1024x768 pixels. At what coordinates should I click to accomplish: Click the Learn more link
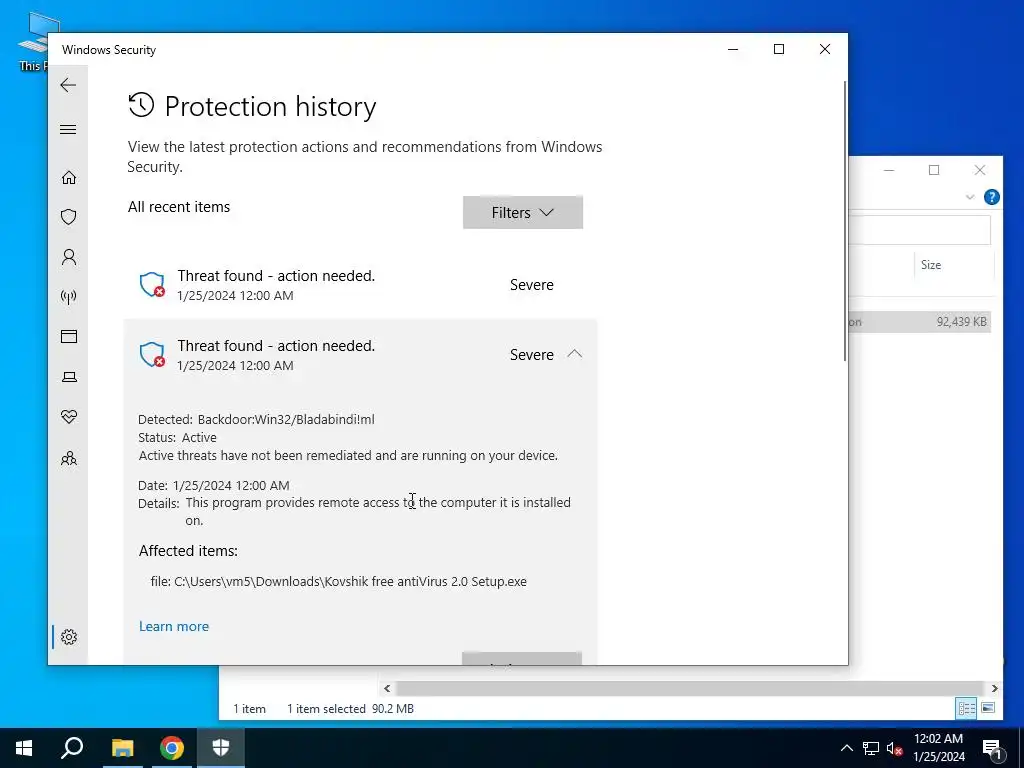(174, 626)
